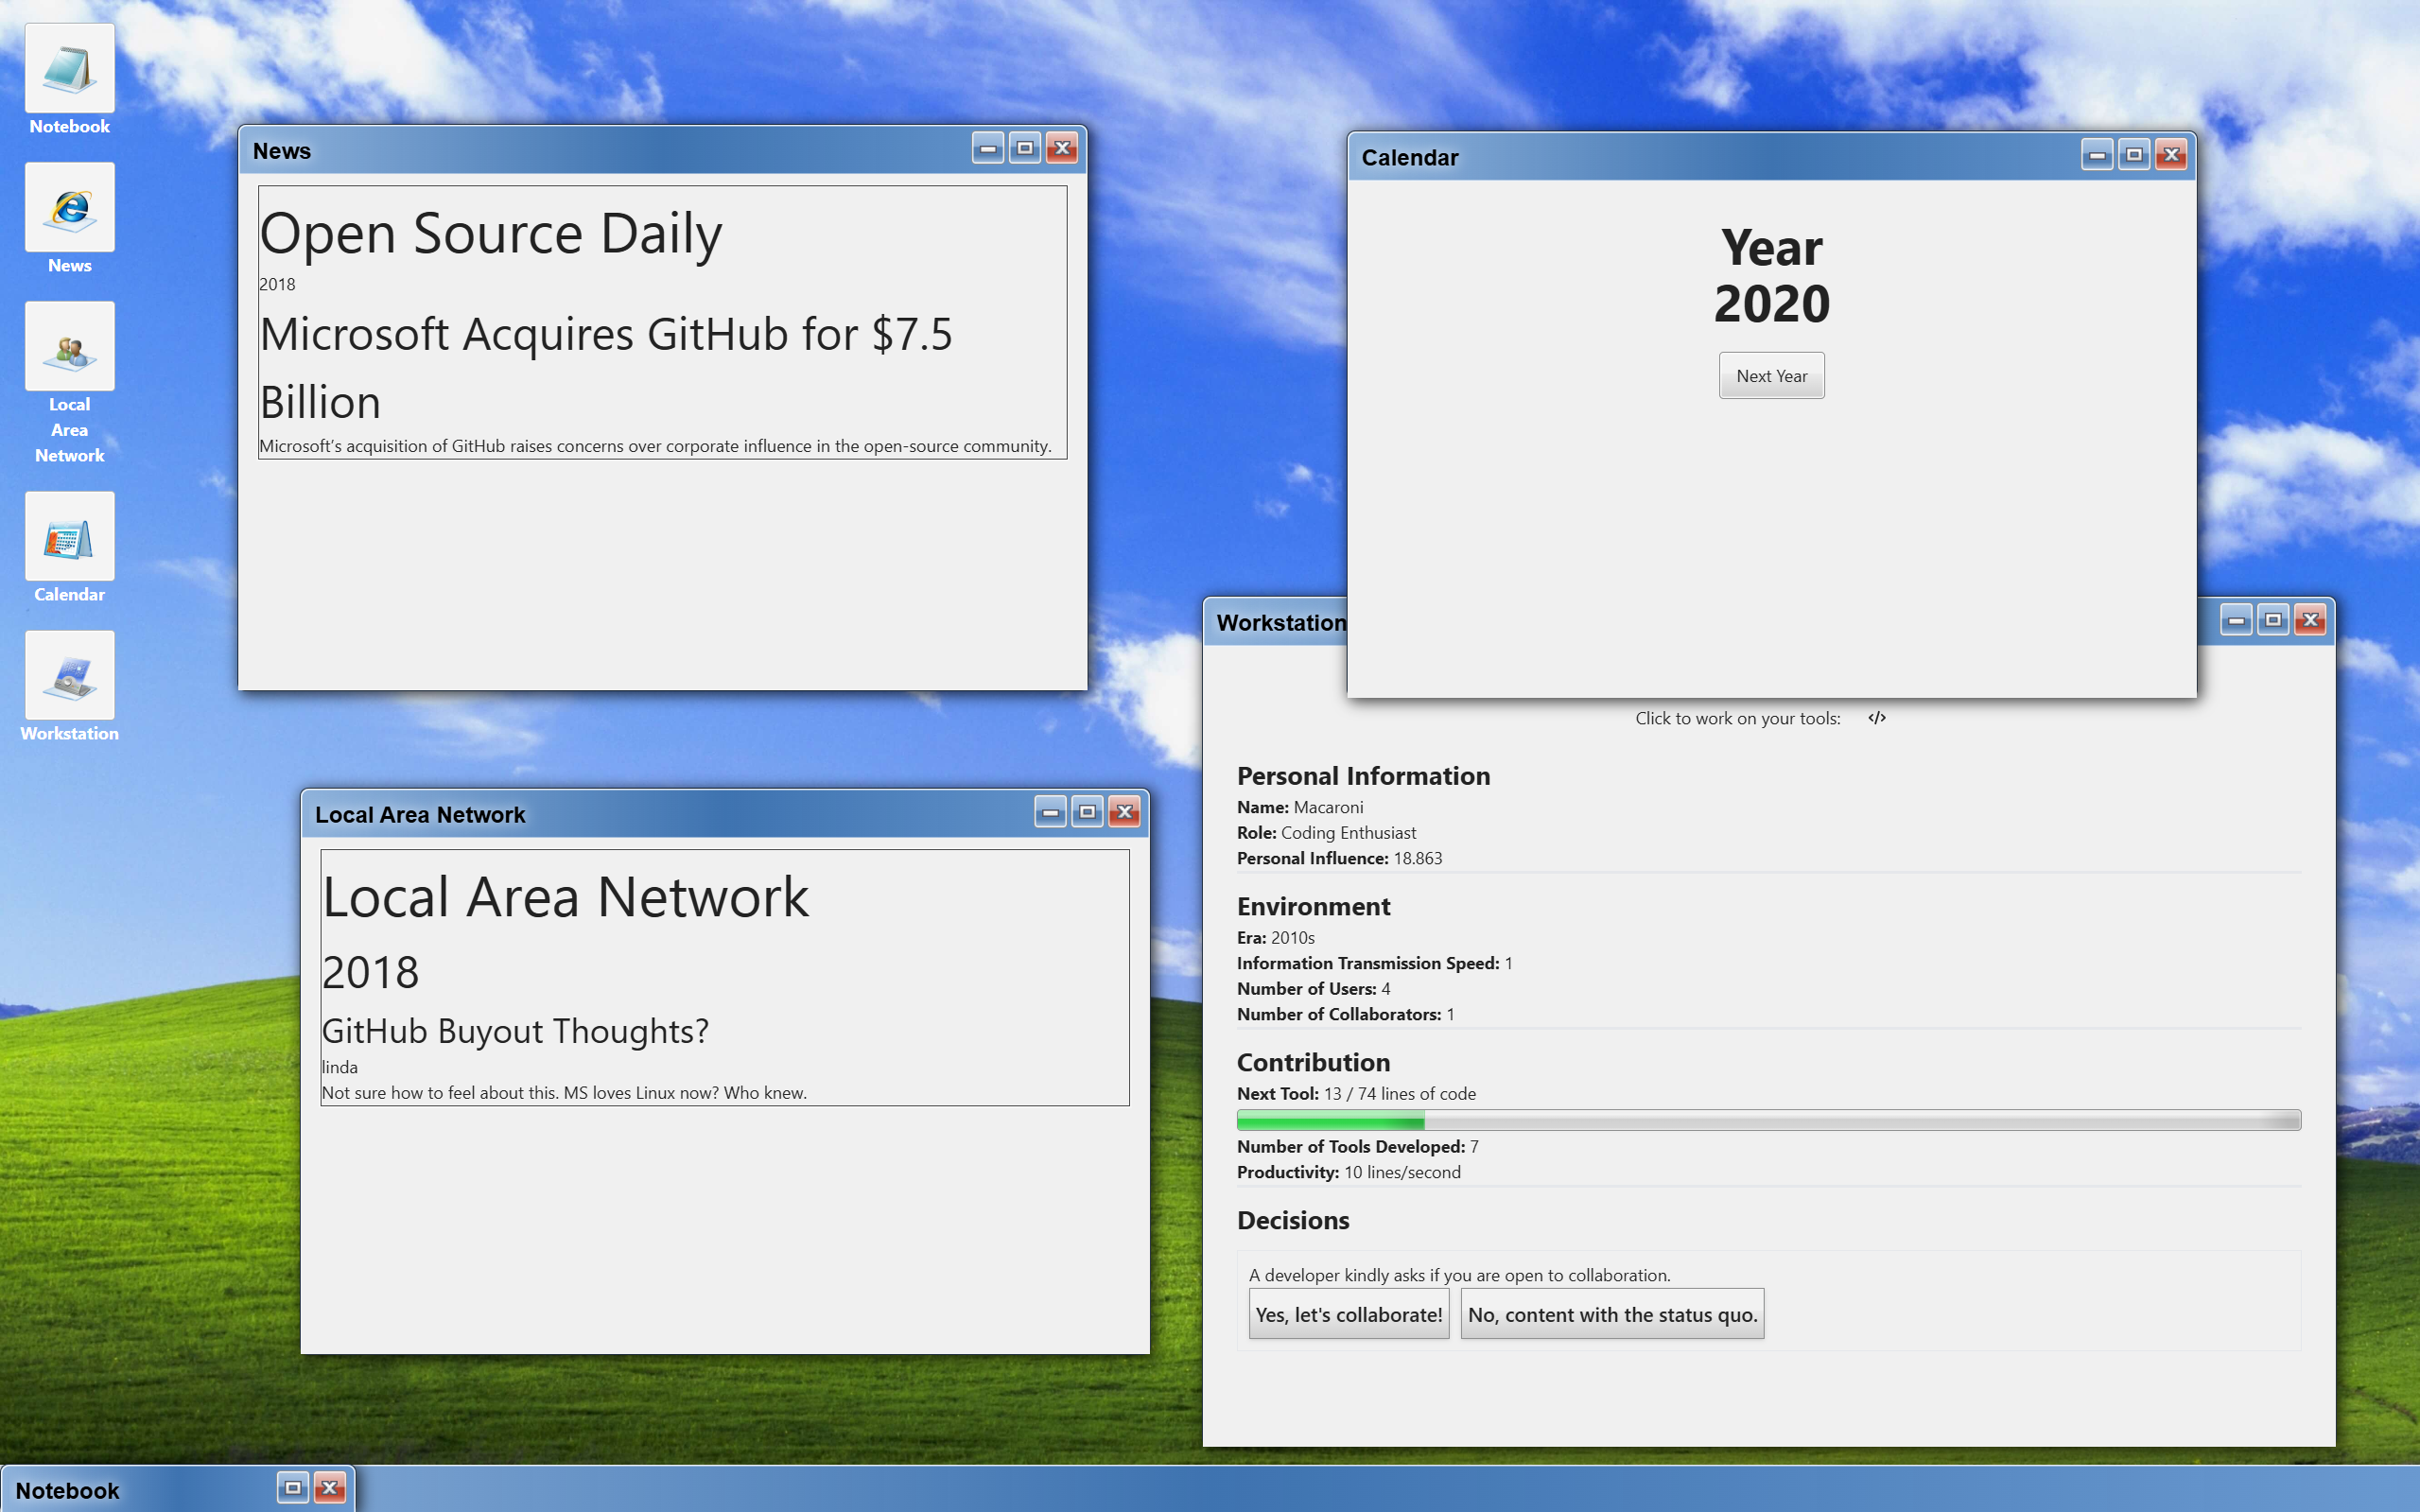Screen dimensions: 2420x1512
Task: Close the Calendar window
Action: pyautogui.click(x=2171, y=155)
